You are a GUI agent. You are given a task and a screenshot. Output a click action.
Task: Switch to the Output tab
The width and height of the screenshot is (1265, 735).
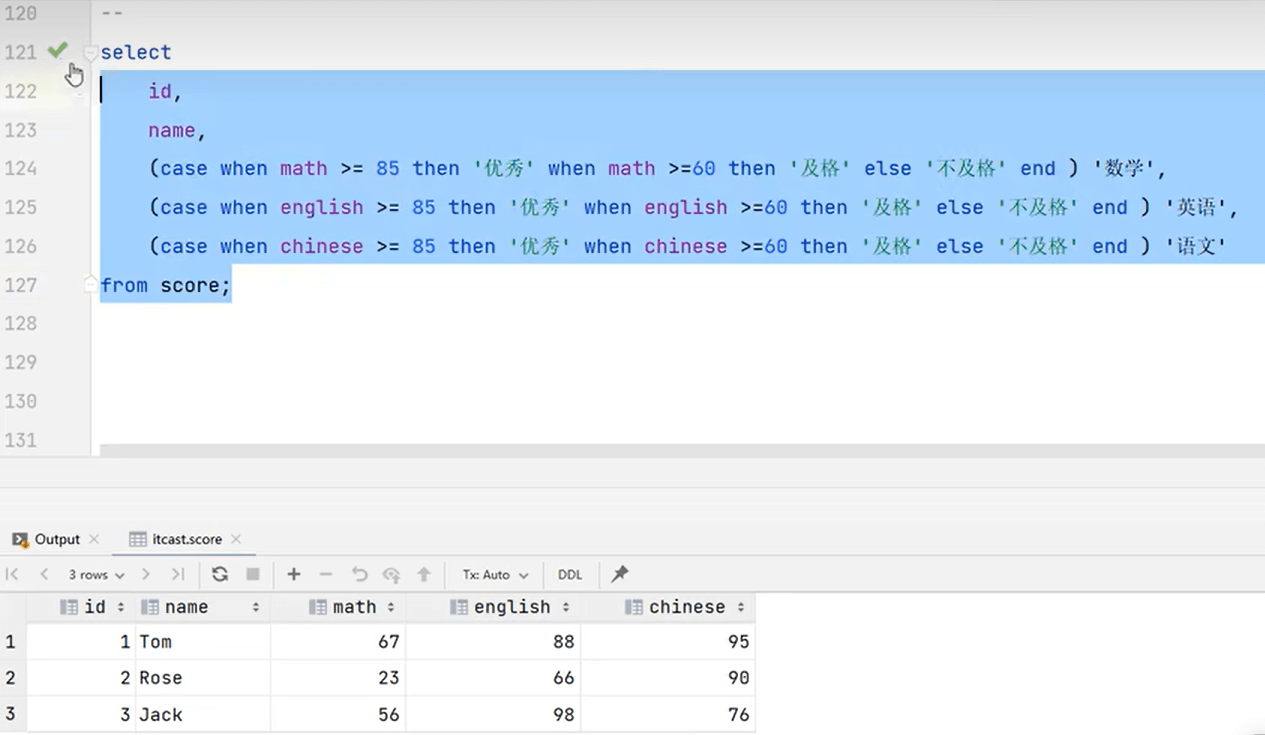57,539
